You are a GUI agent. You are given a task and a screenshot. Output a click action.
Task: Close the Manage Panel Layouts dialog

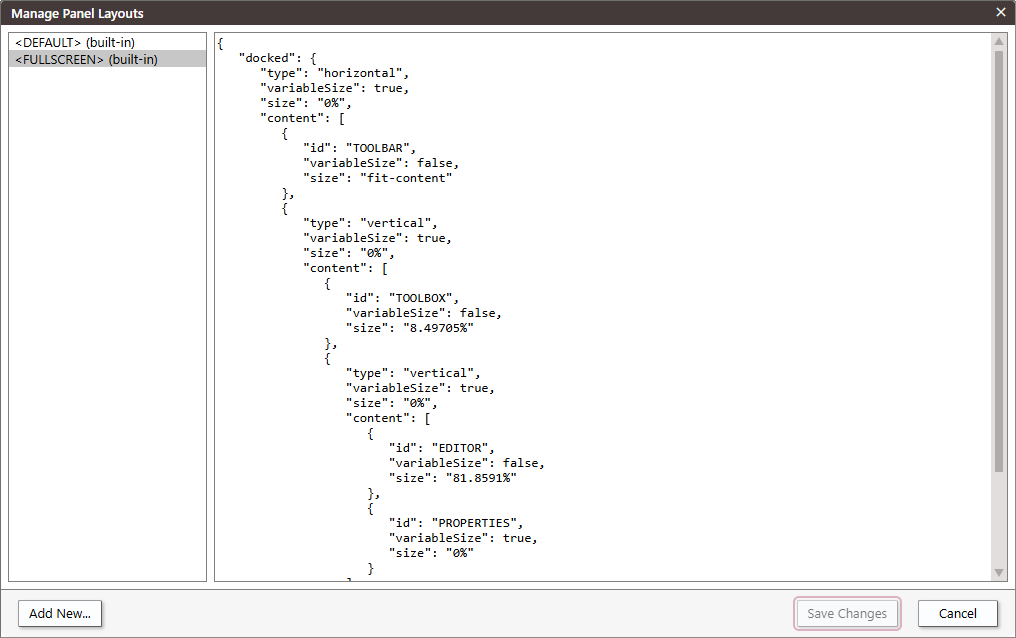pos(1000,12)
